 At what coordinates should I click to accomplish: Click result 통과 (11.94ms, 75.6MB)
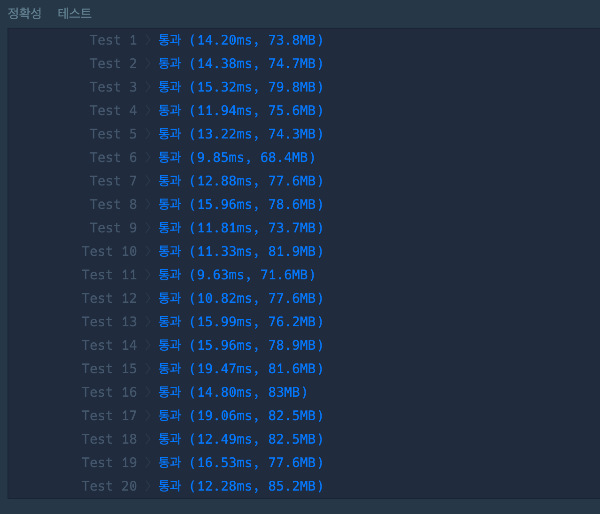(241, 111)
